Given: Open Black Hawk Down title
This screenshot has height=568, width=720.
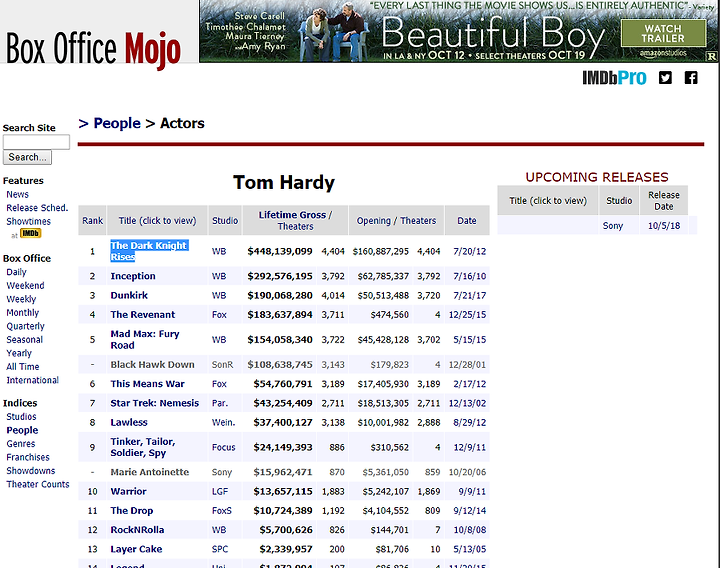Looking at the screenshot, I should click(152, 365).
